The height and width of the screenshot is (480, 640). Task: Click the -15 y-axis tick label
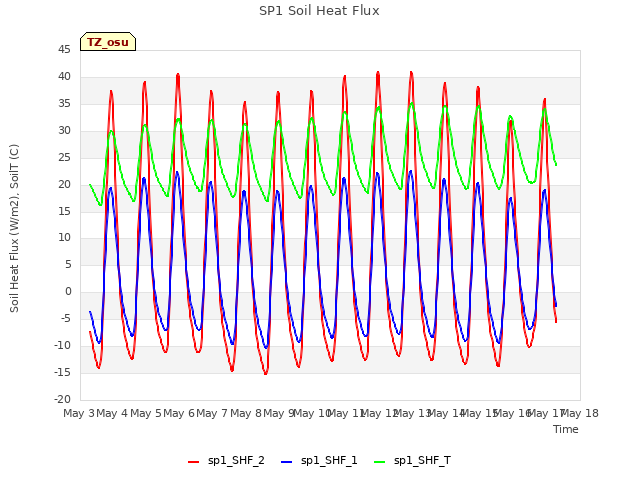pyautogui.click(x=63, y=373)
